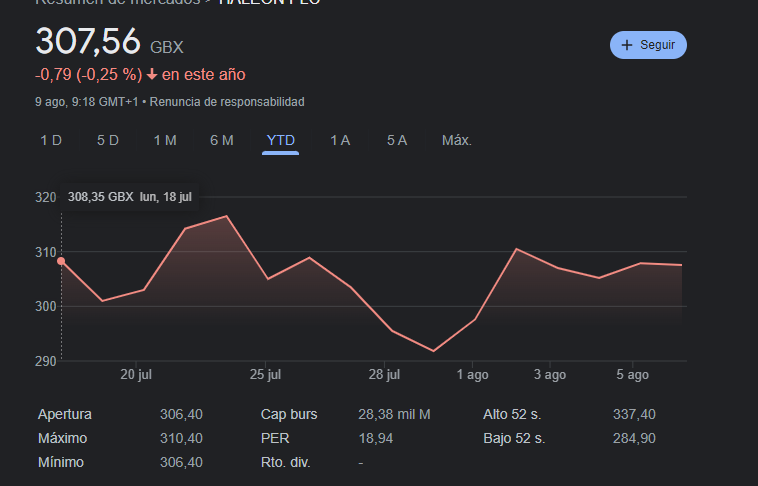Screen dimensions: 758x486
Task: Click the Máximo label
Action: point(62,439)
